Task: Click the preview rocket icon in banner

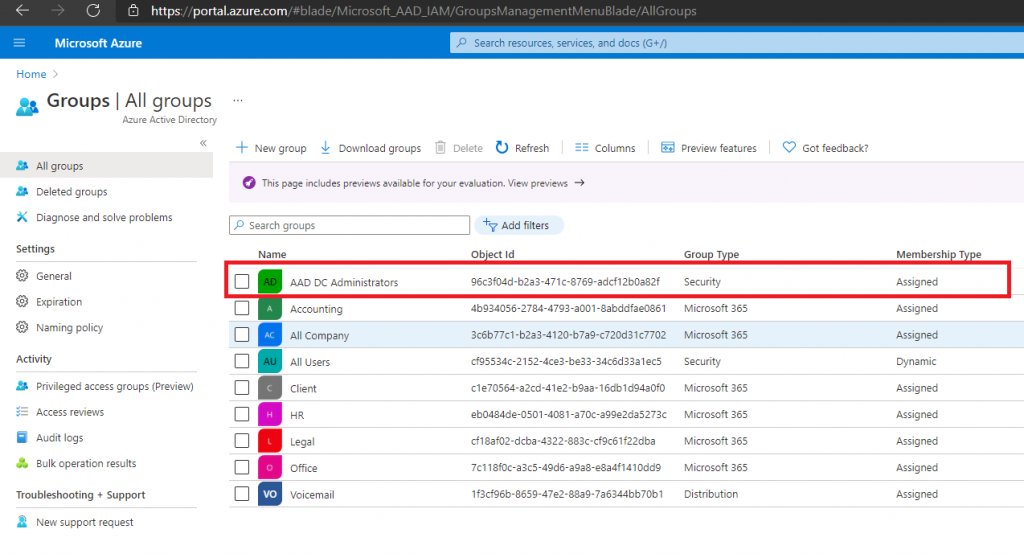Action: [x=249, y=183]
